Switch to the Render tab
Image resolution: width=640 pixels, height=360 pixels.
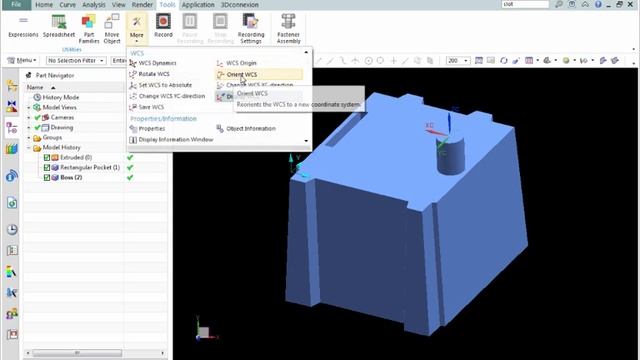(x=142, y=5)
